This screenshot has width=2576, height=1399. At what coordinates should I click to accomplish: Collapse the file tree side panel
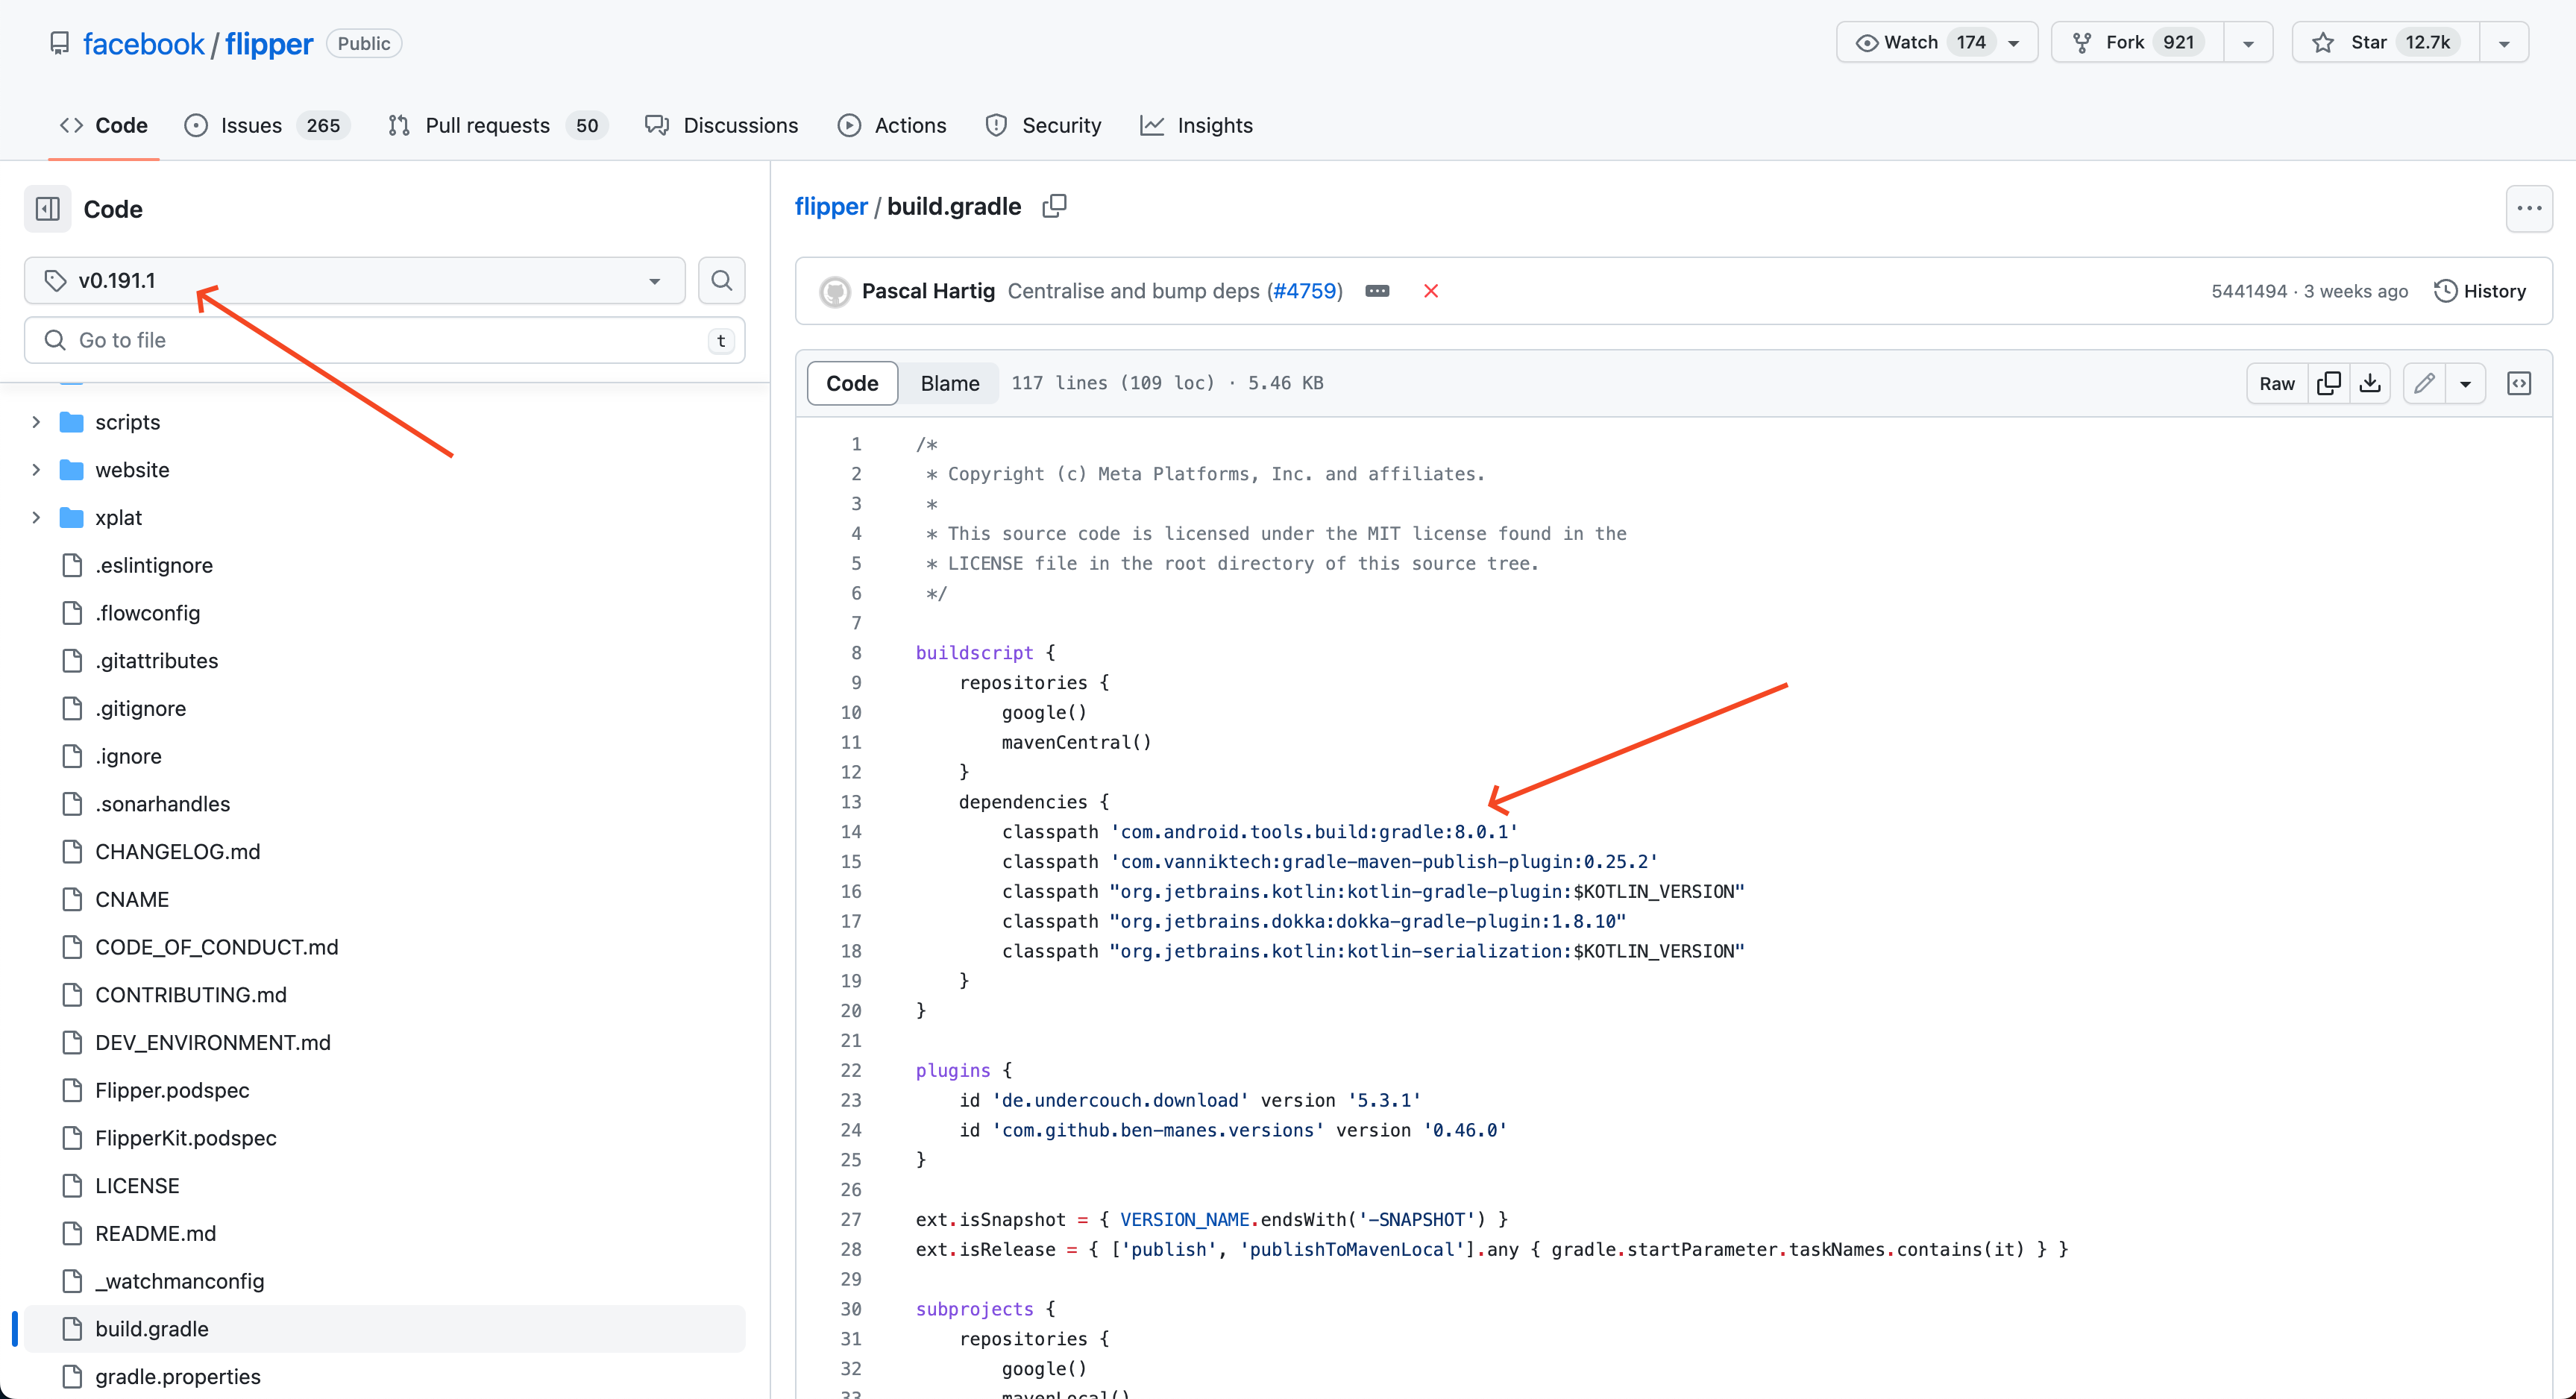click(47, 209)
